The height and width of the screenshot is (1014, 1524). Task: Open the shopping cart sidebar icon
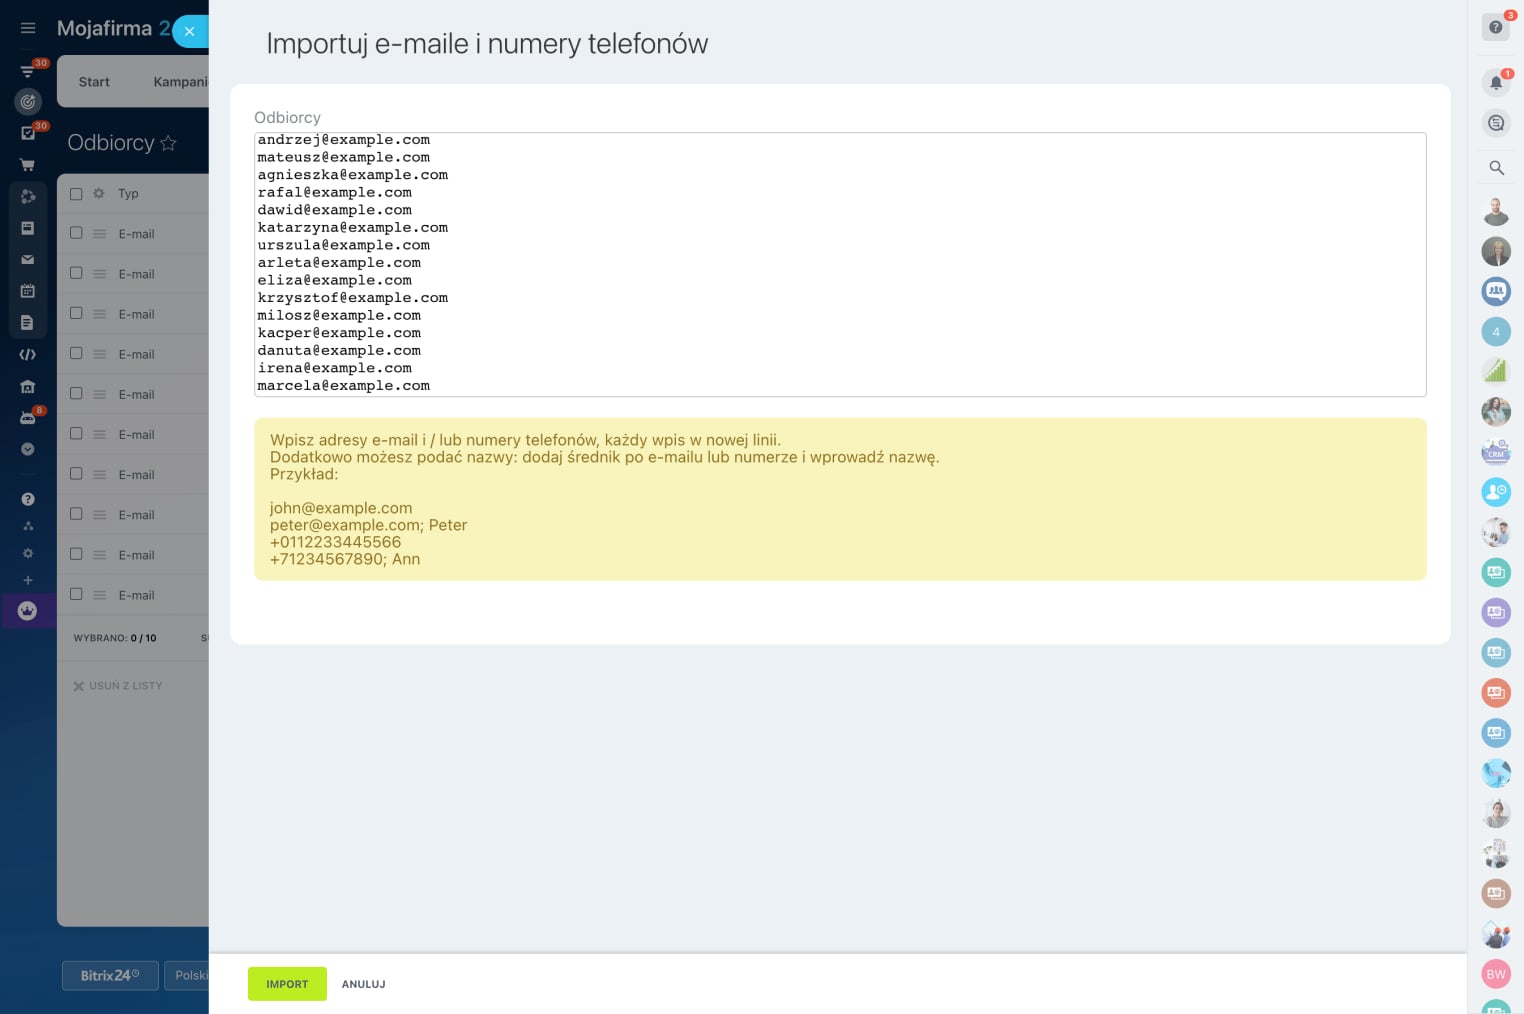pos(28,165)
